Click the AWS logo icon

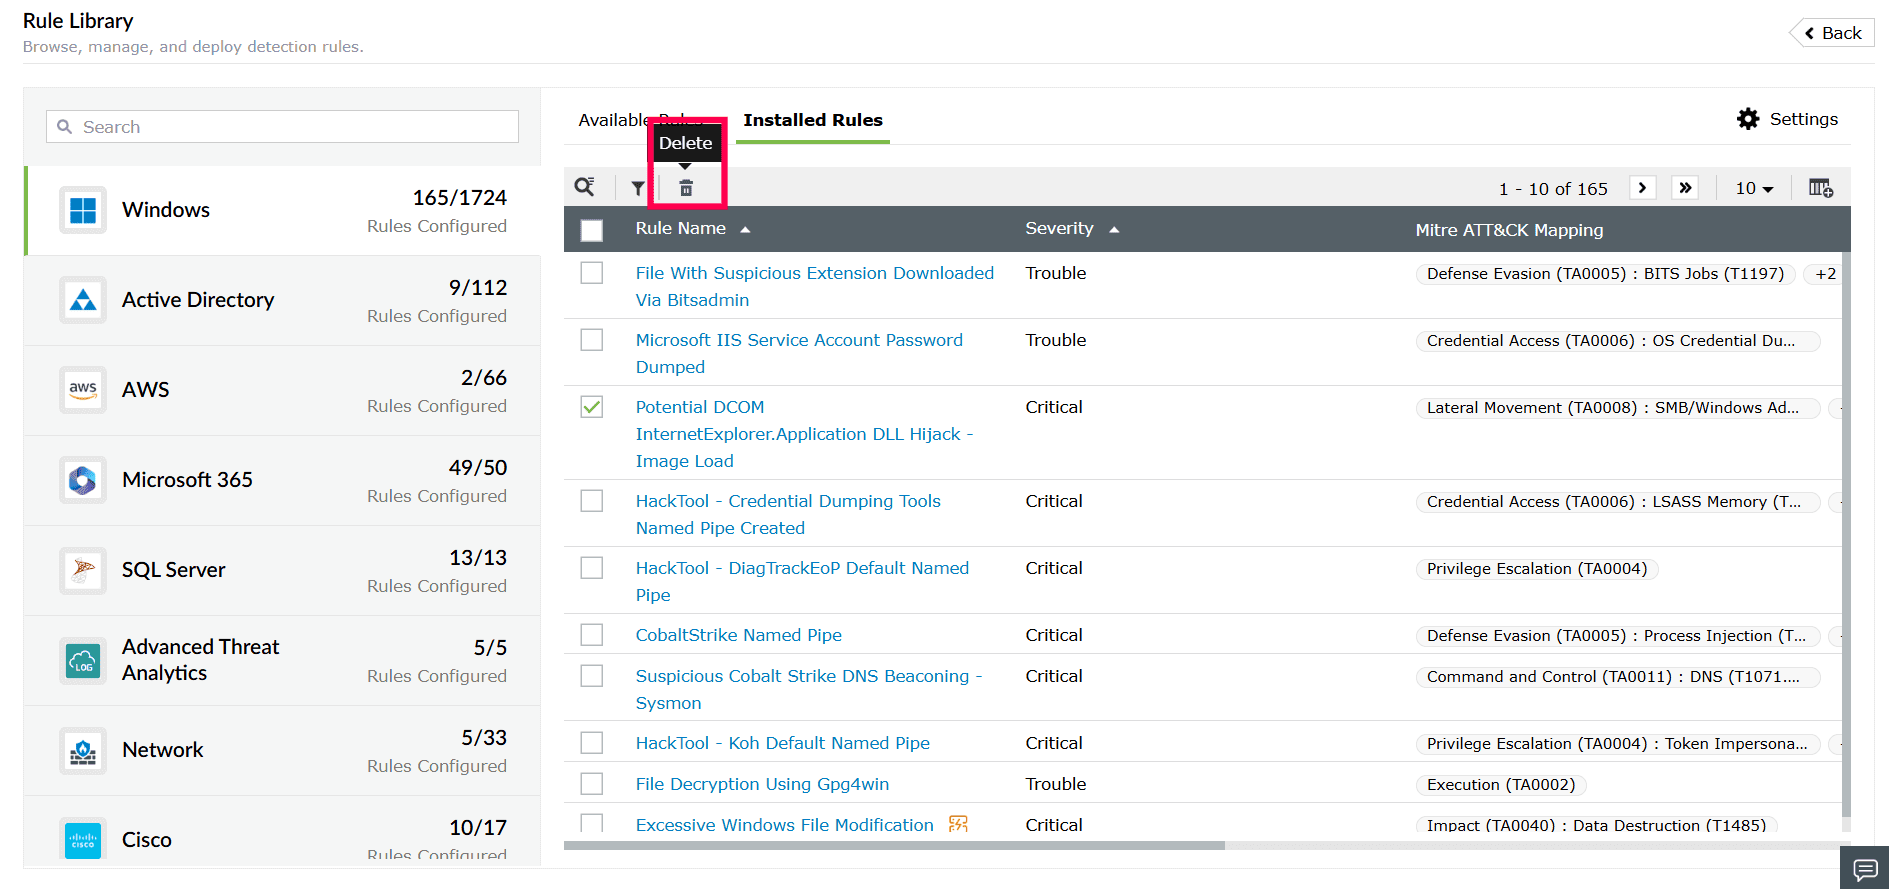[83, 390]
